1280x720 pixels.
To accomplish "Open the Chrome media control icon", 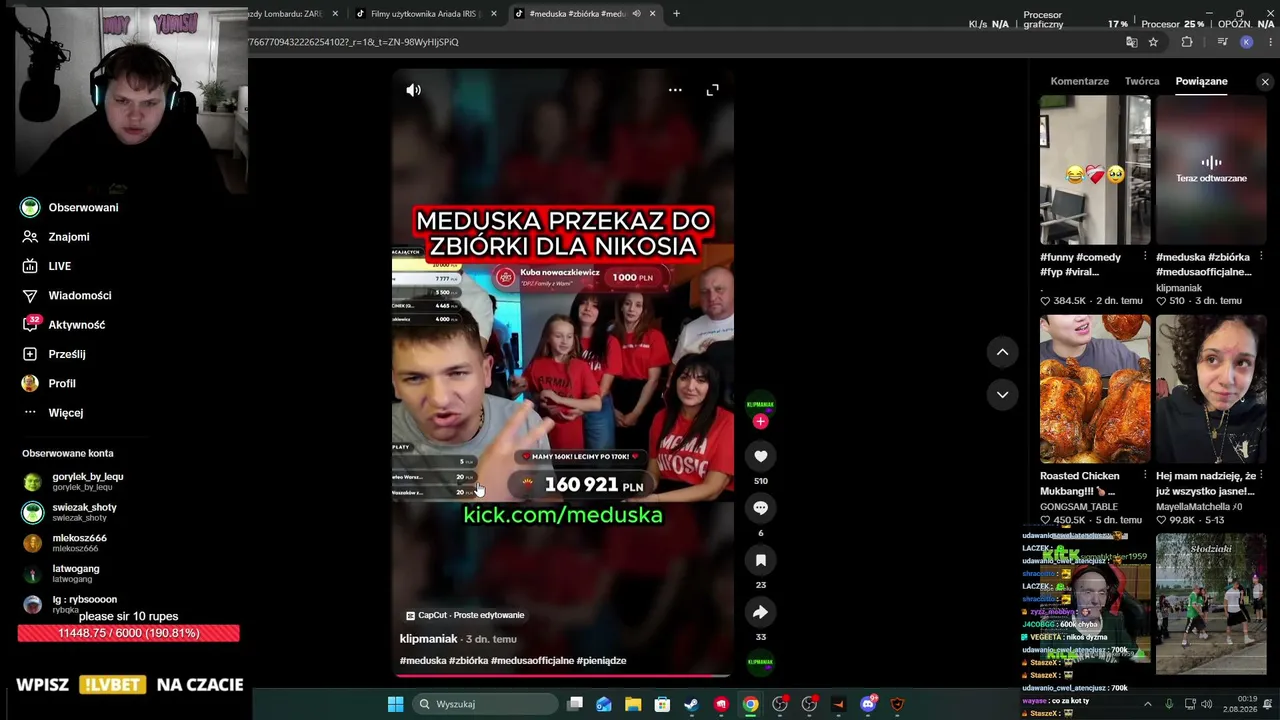I will (x=1222, y=42).
